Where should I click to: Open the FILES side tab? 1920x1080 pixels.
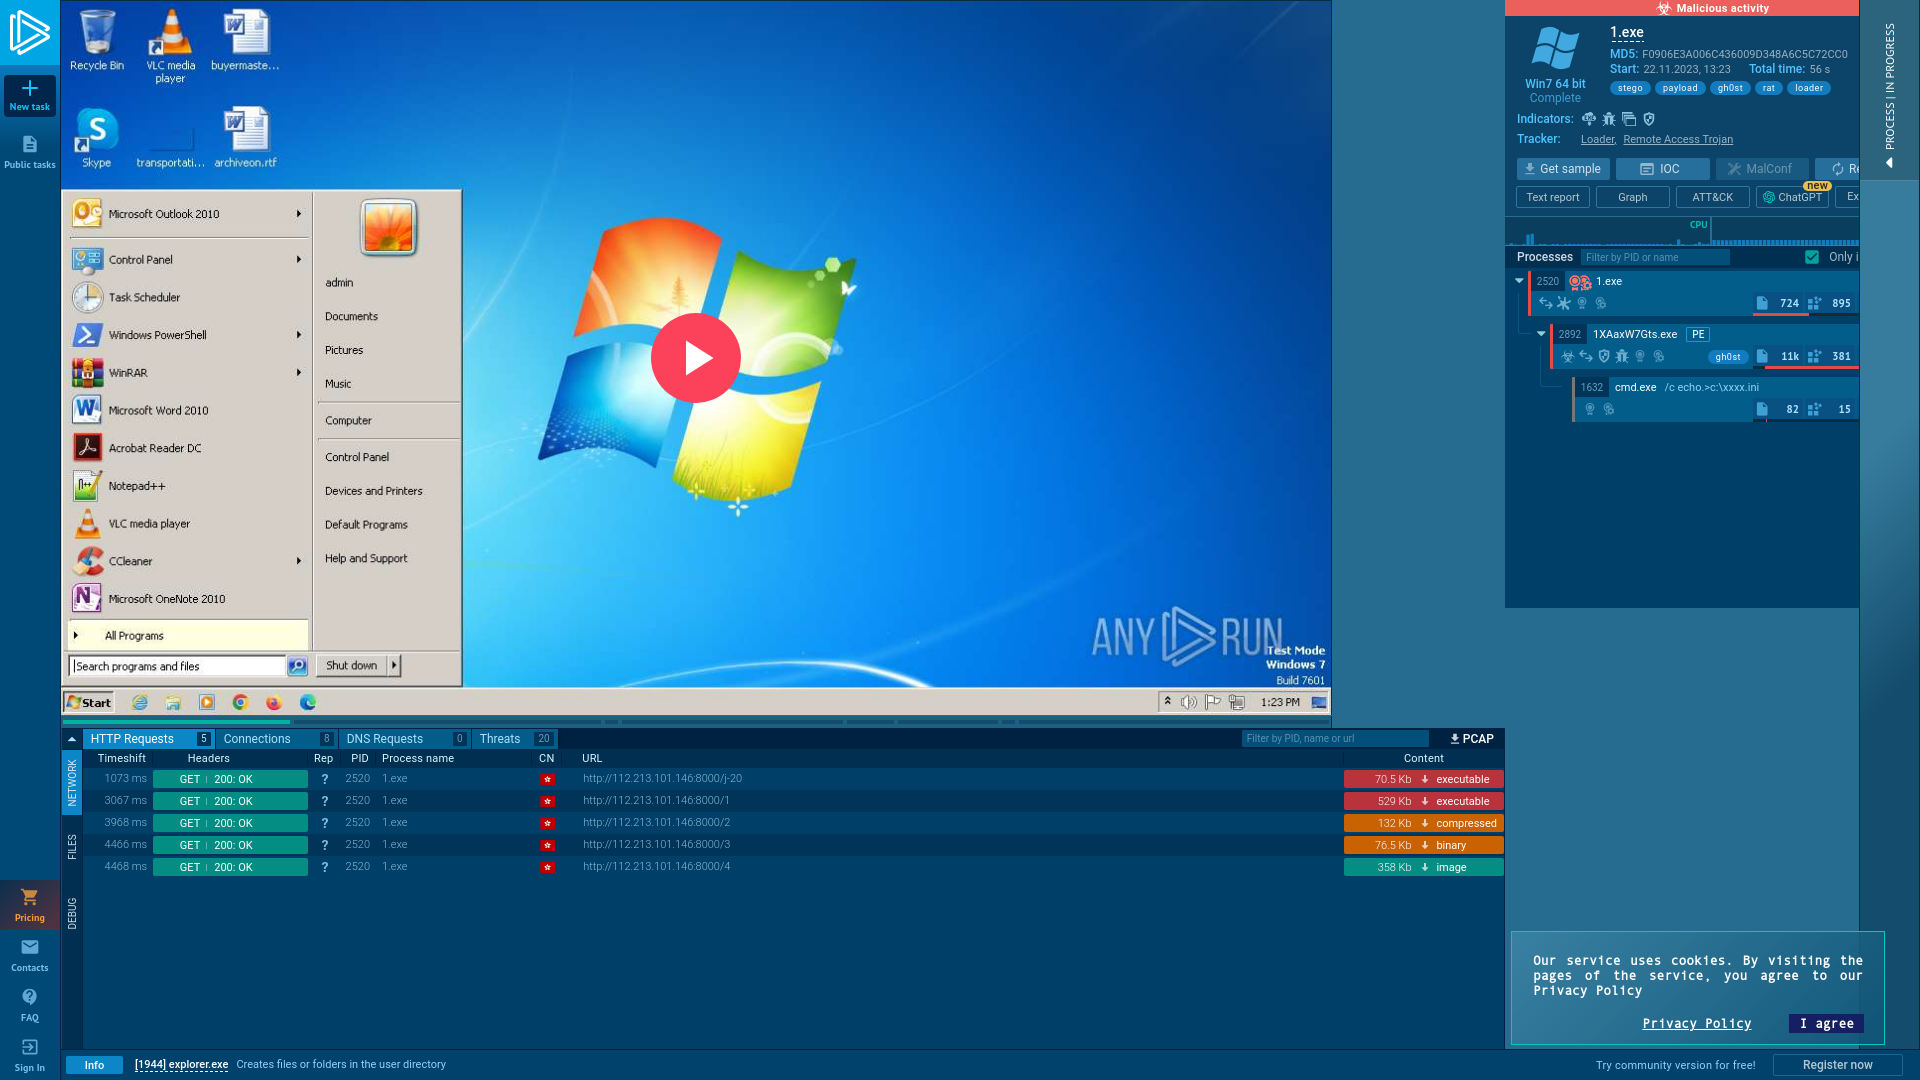tap(72, 846)
